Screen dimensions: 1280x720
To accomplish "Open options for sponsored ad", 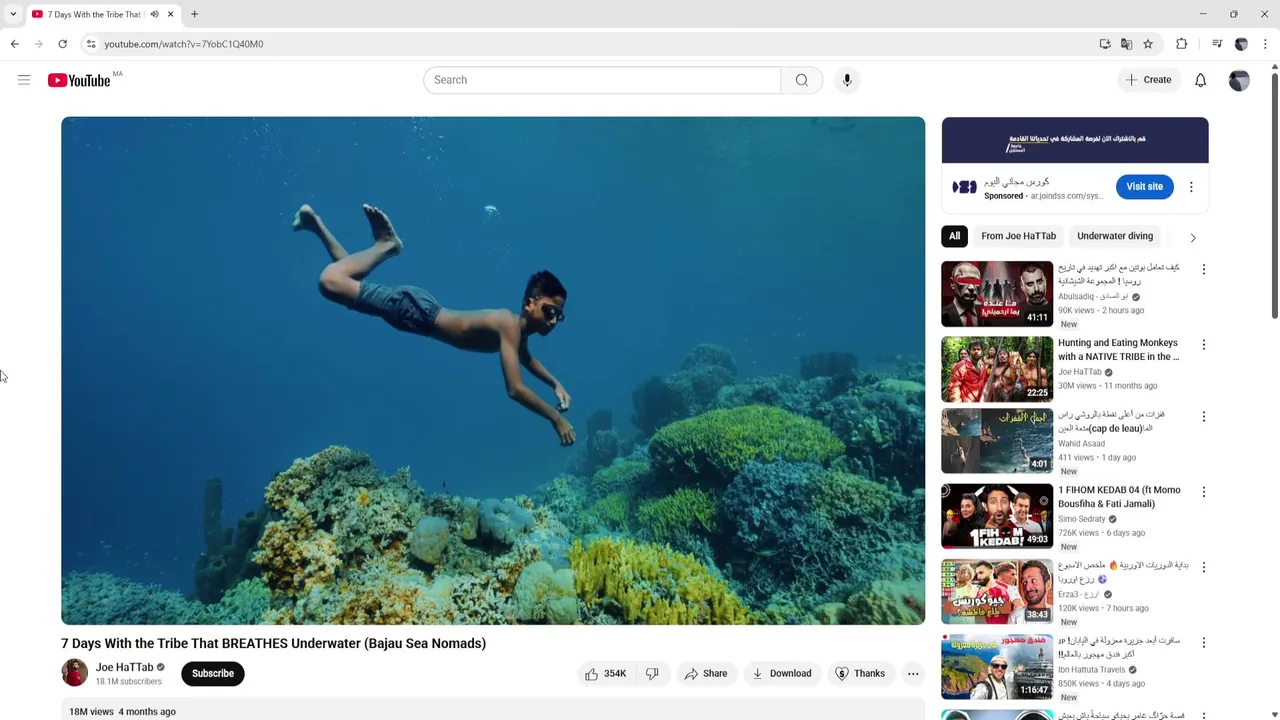I will pos(1191,187).
